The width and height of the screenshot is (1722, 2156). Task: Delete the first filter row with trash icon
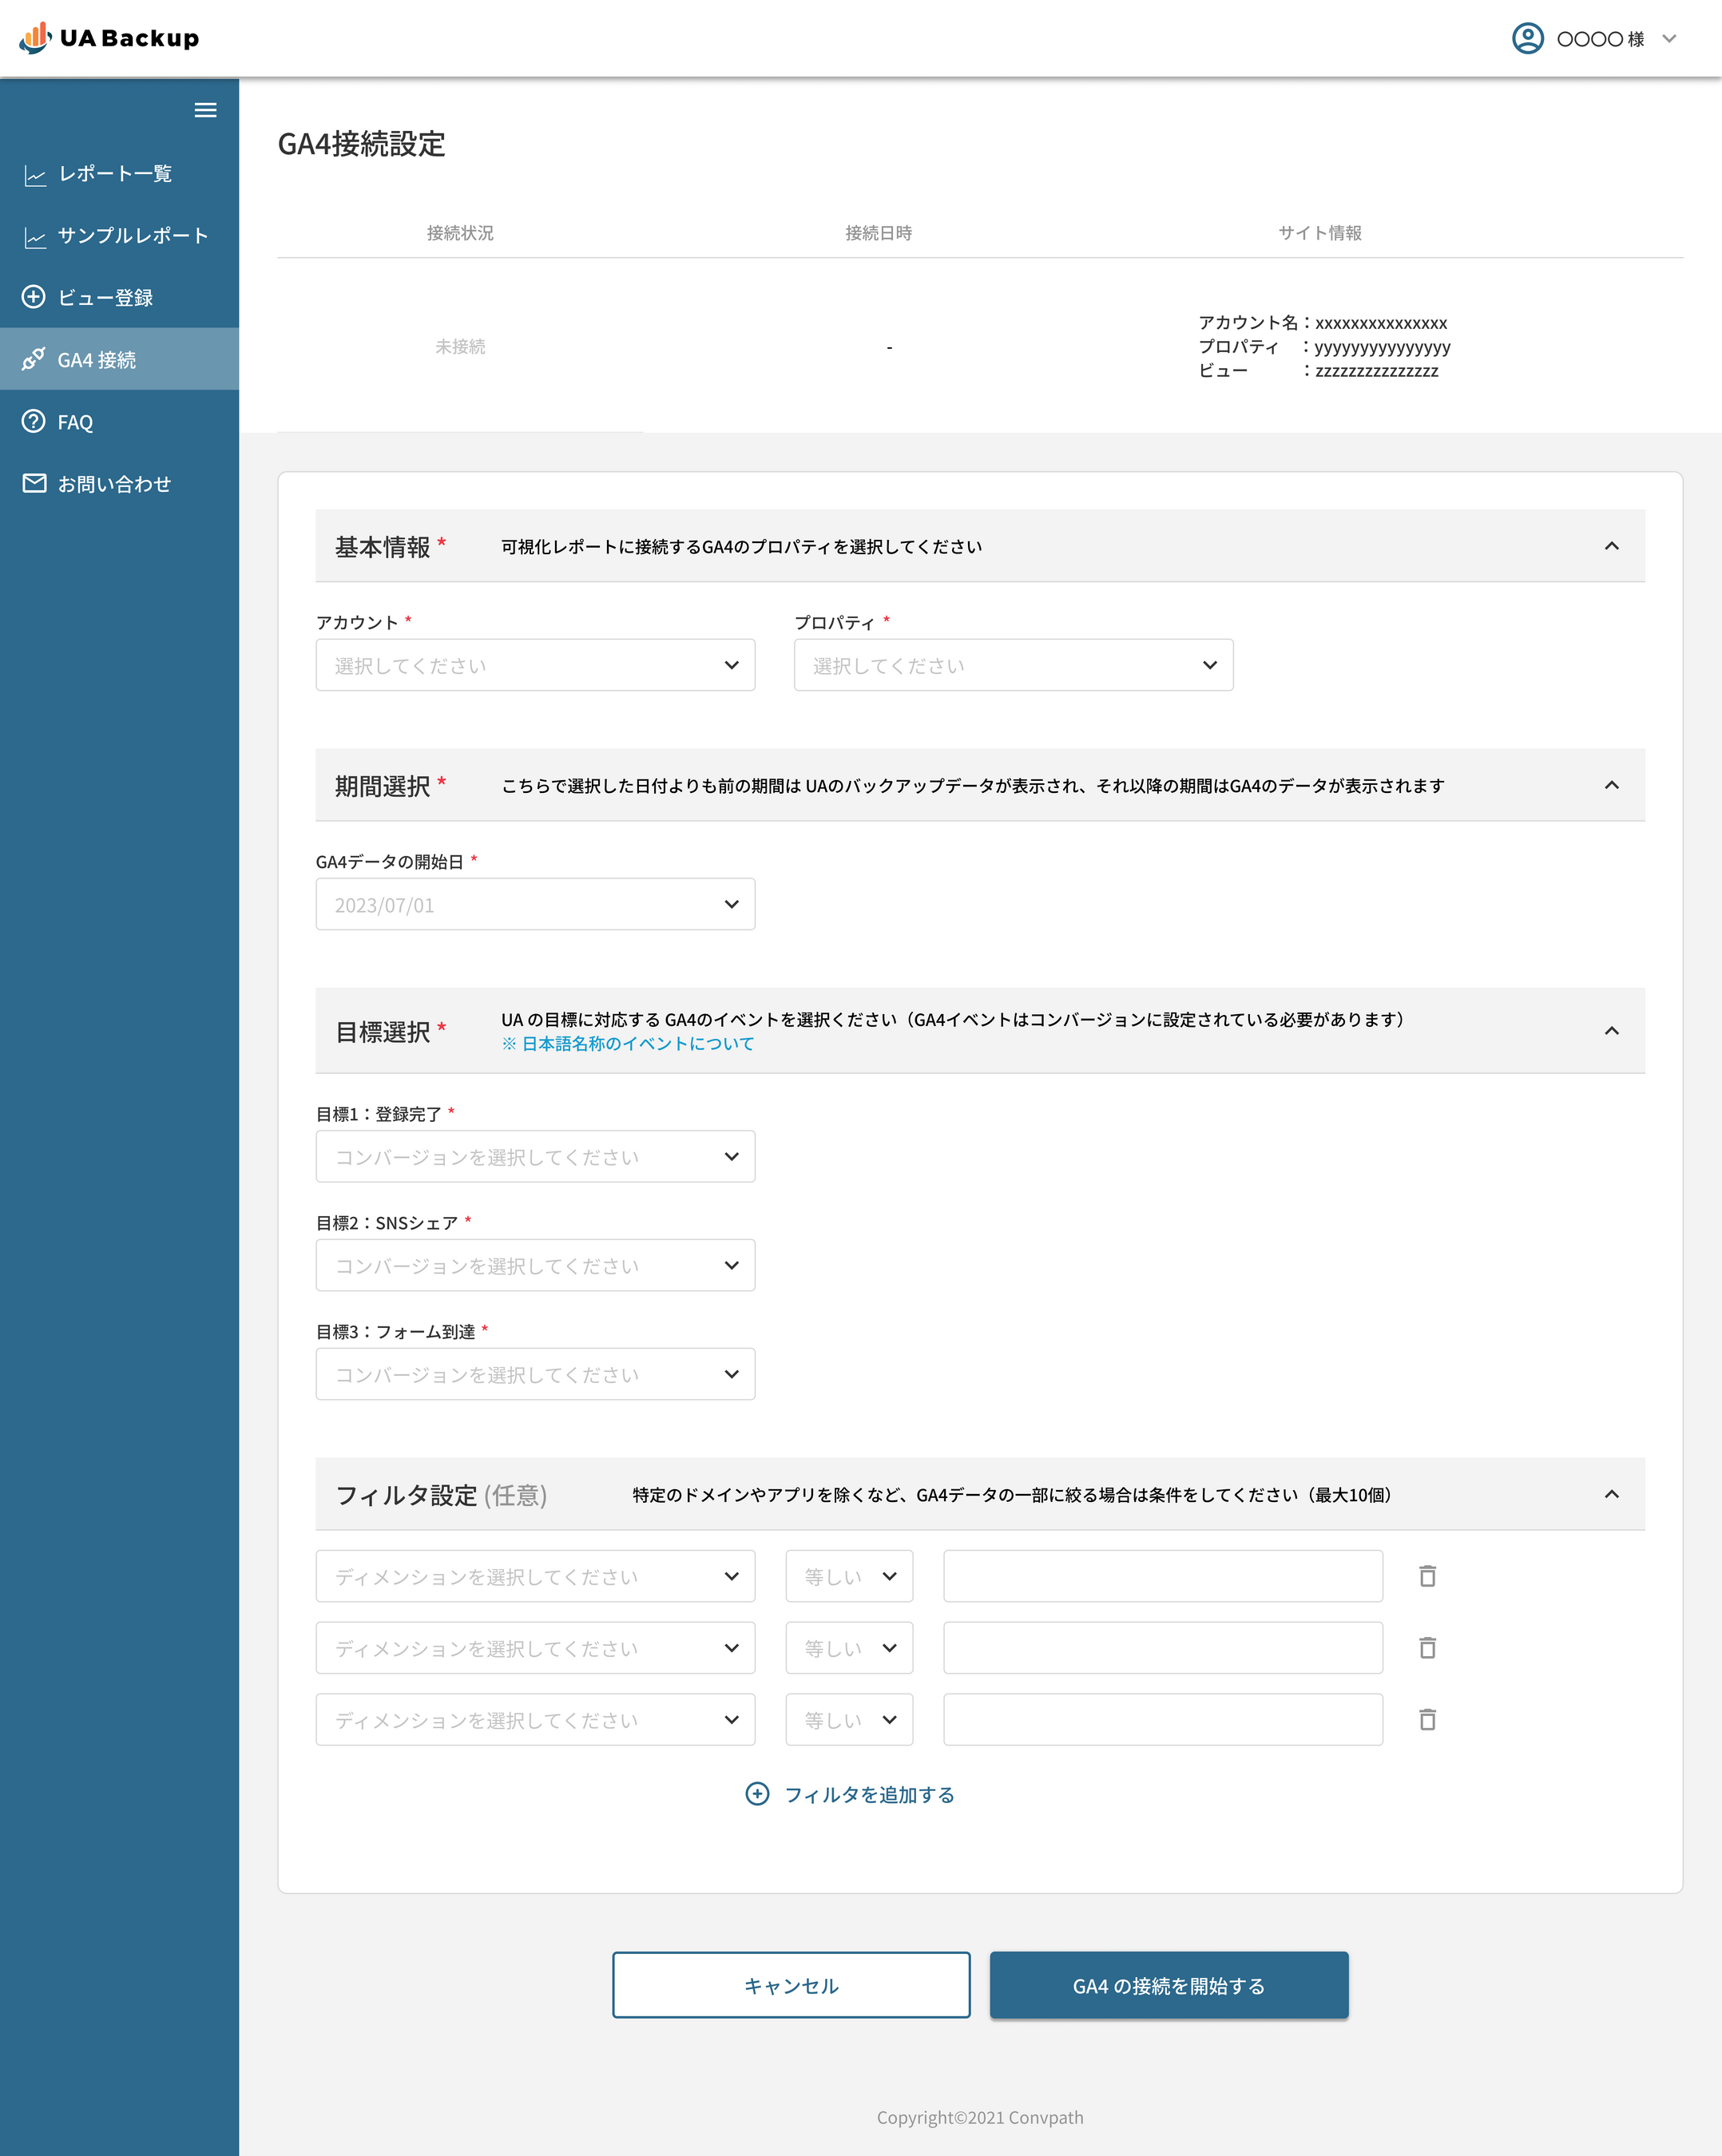tap(1427, 1576)
